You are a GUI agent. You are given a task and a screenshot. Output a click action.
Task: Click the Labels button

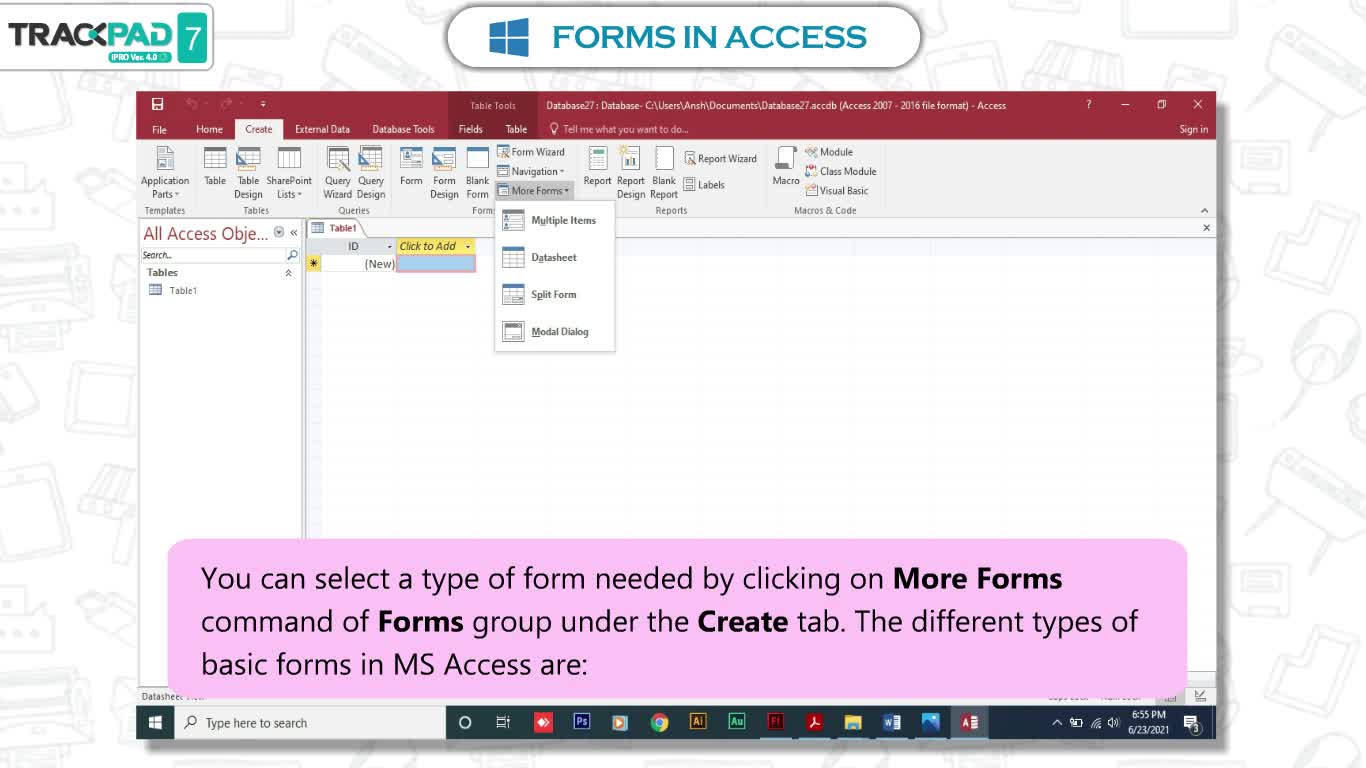click(x=704, y=184)
